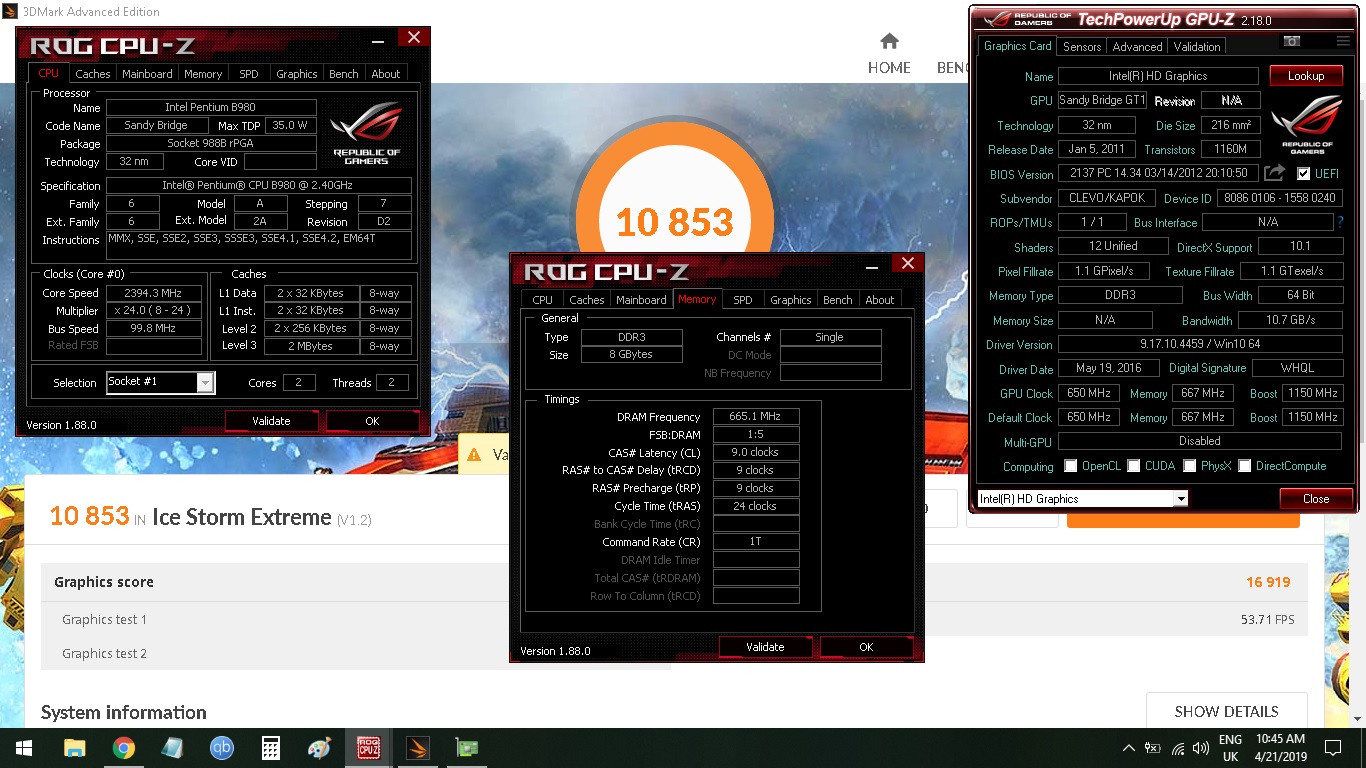The image size is (1366, 768).
Task: Click OK in the Memory window
Action: coord(866,647)
